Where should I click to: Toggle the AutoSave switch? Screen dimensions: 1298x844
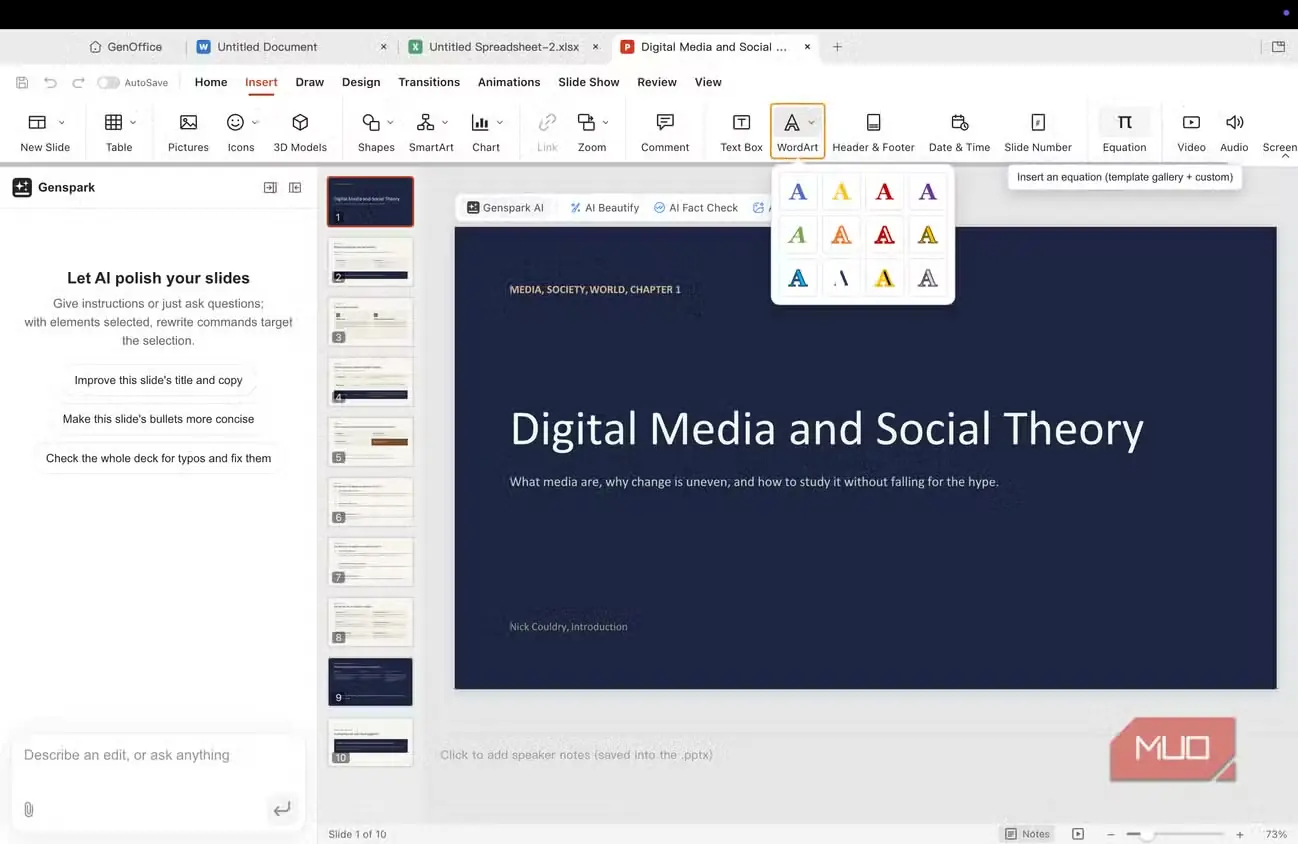pyautogui.click(x=108, y=83)
